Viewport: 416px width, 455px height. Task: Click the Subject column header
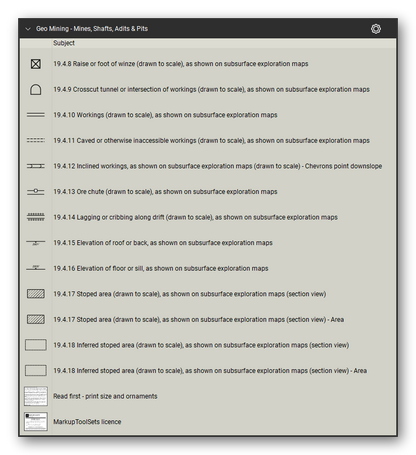[x=64, y=43]
